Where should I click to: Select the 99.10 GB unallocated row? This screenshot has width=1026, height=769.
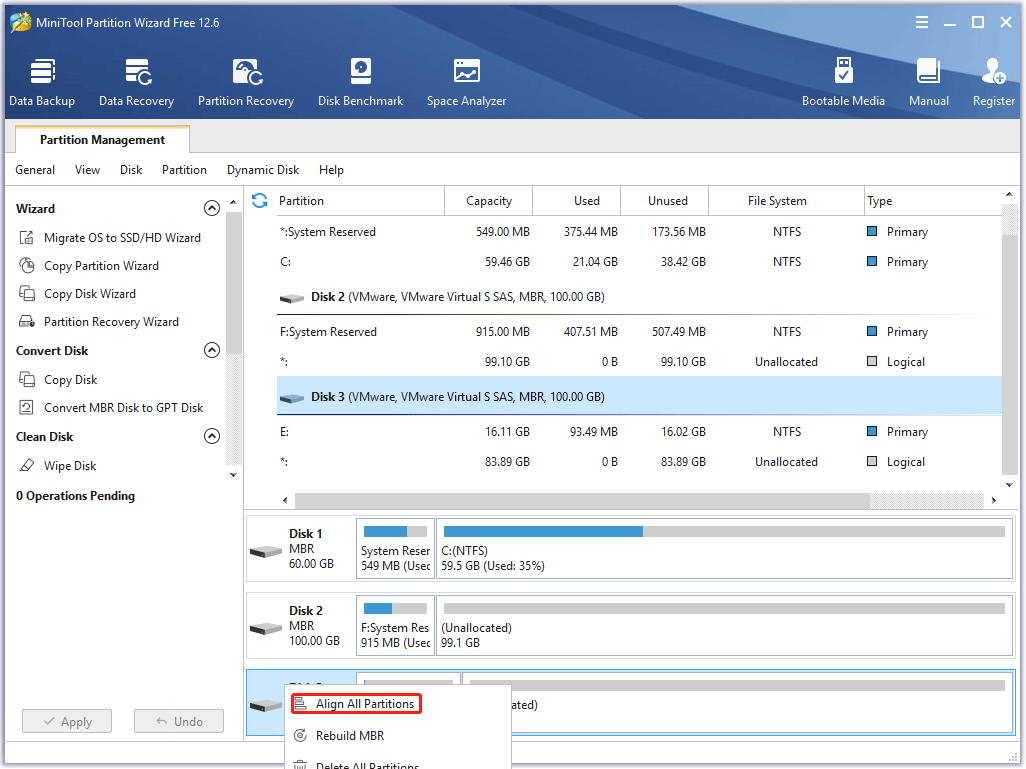pos(639,362)
